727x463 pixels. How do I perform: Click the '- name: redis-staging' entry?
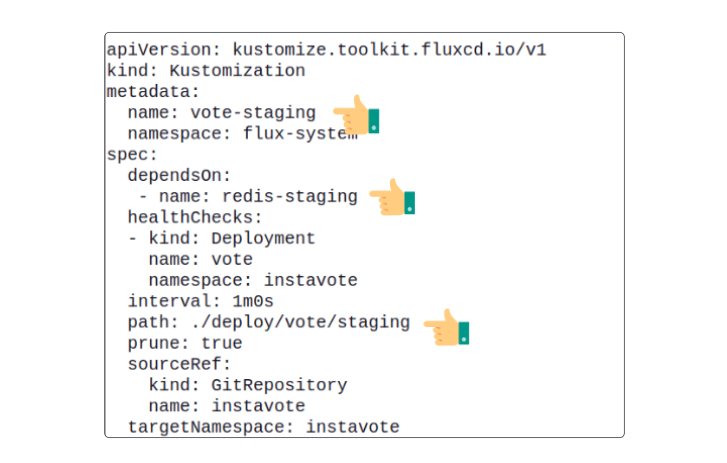[248, 196]
